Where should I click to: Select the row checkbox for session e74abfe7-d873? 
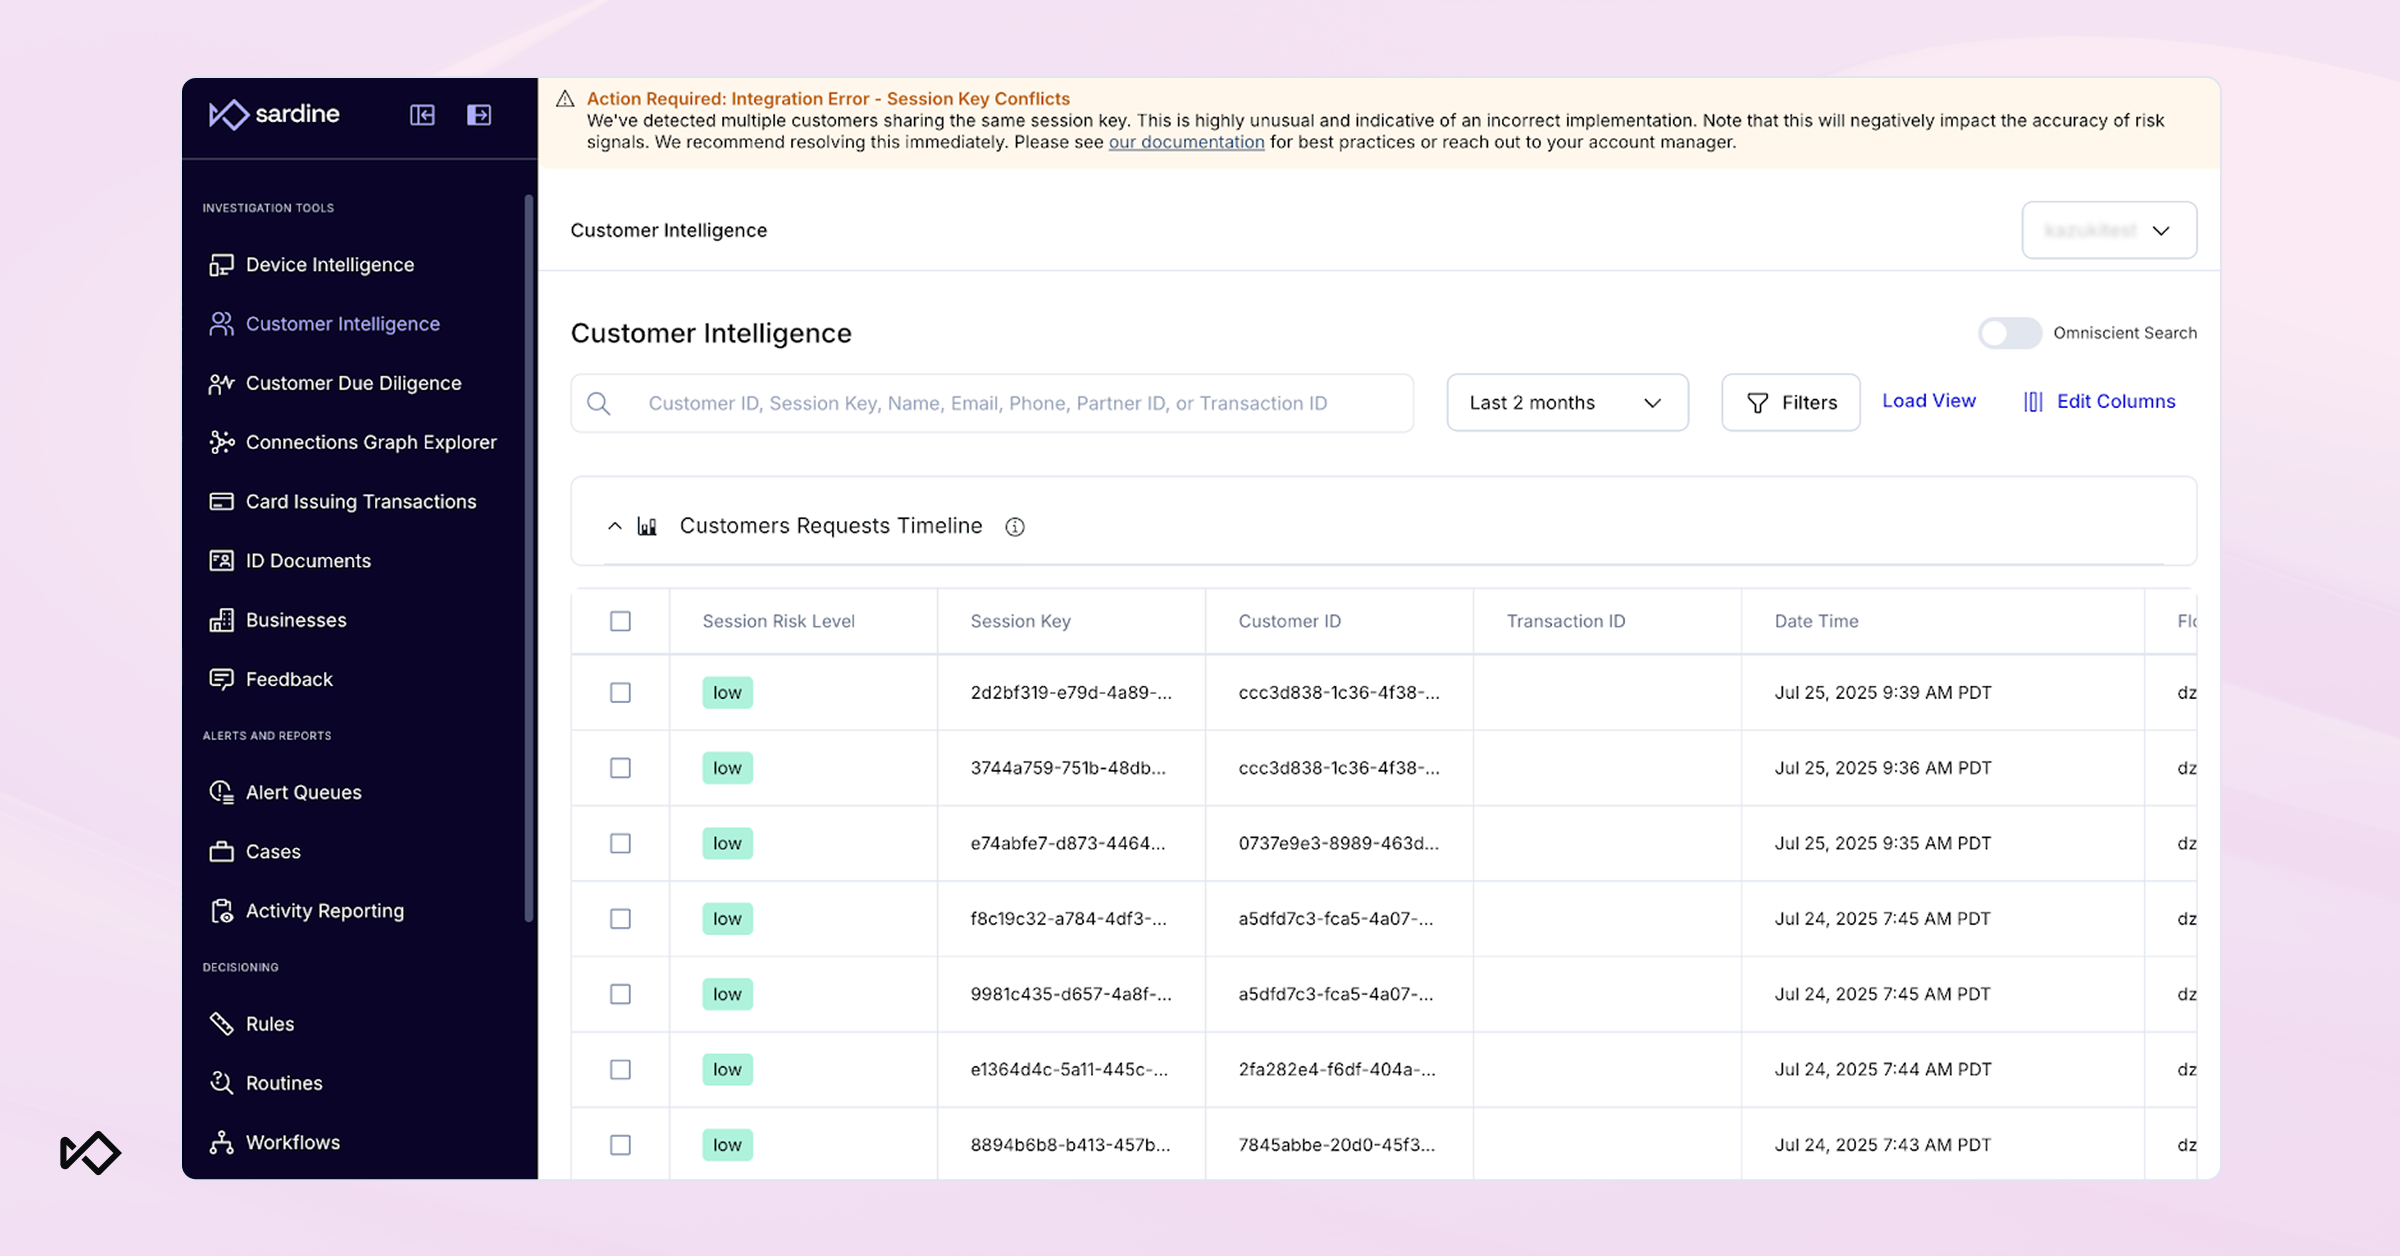(x=620, y=843)
